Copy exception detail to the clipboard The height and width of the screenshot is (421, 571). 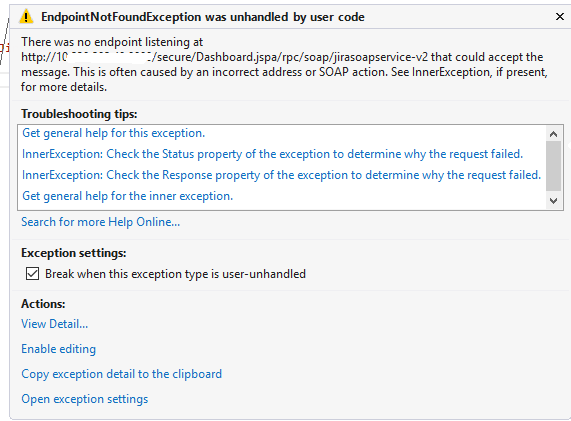tap(122, 374)
